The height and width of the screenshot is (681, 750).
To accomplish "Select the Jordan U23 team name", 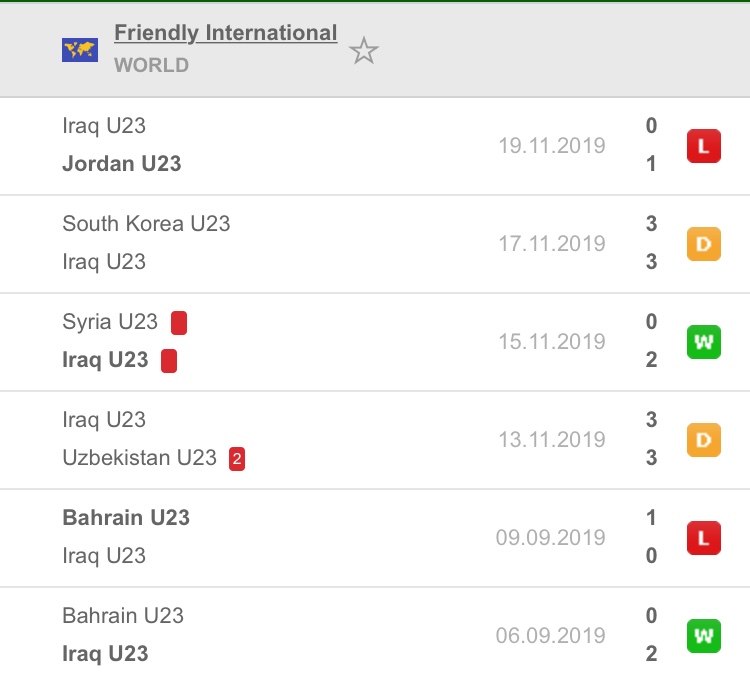I will click(122, 164).
